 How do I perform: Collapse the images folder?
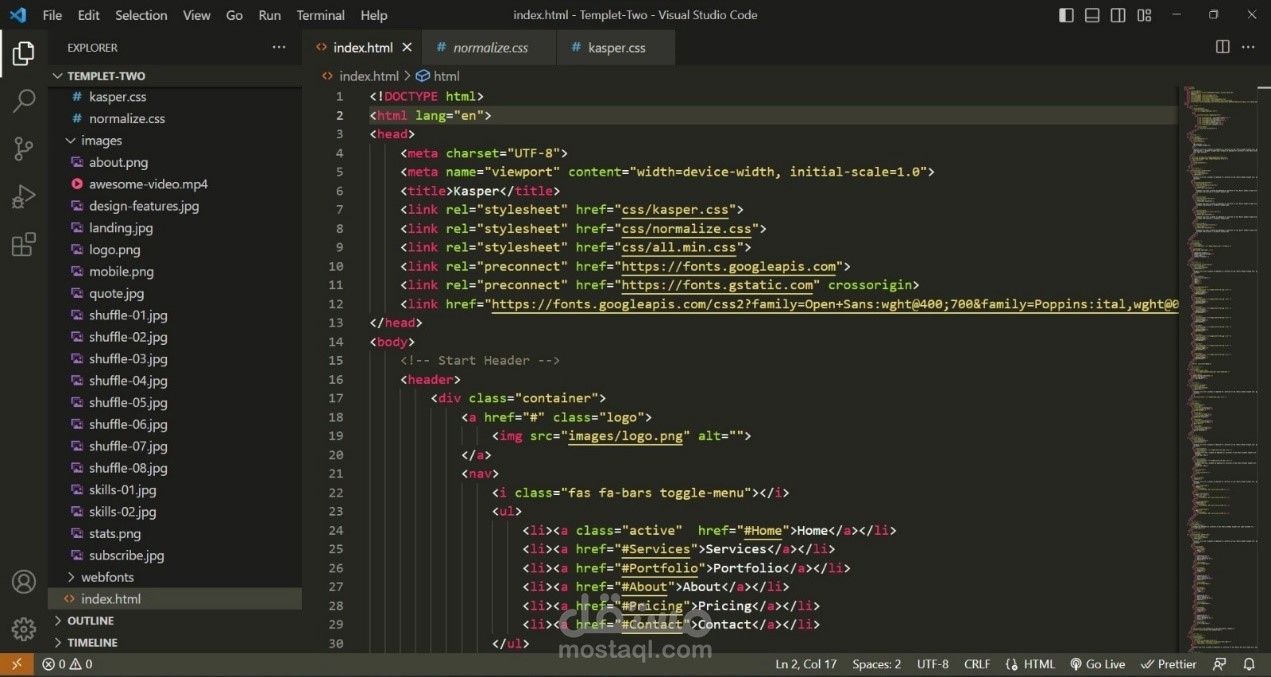click(175, 141)
